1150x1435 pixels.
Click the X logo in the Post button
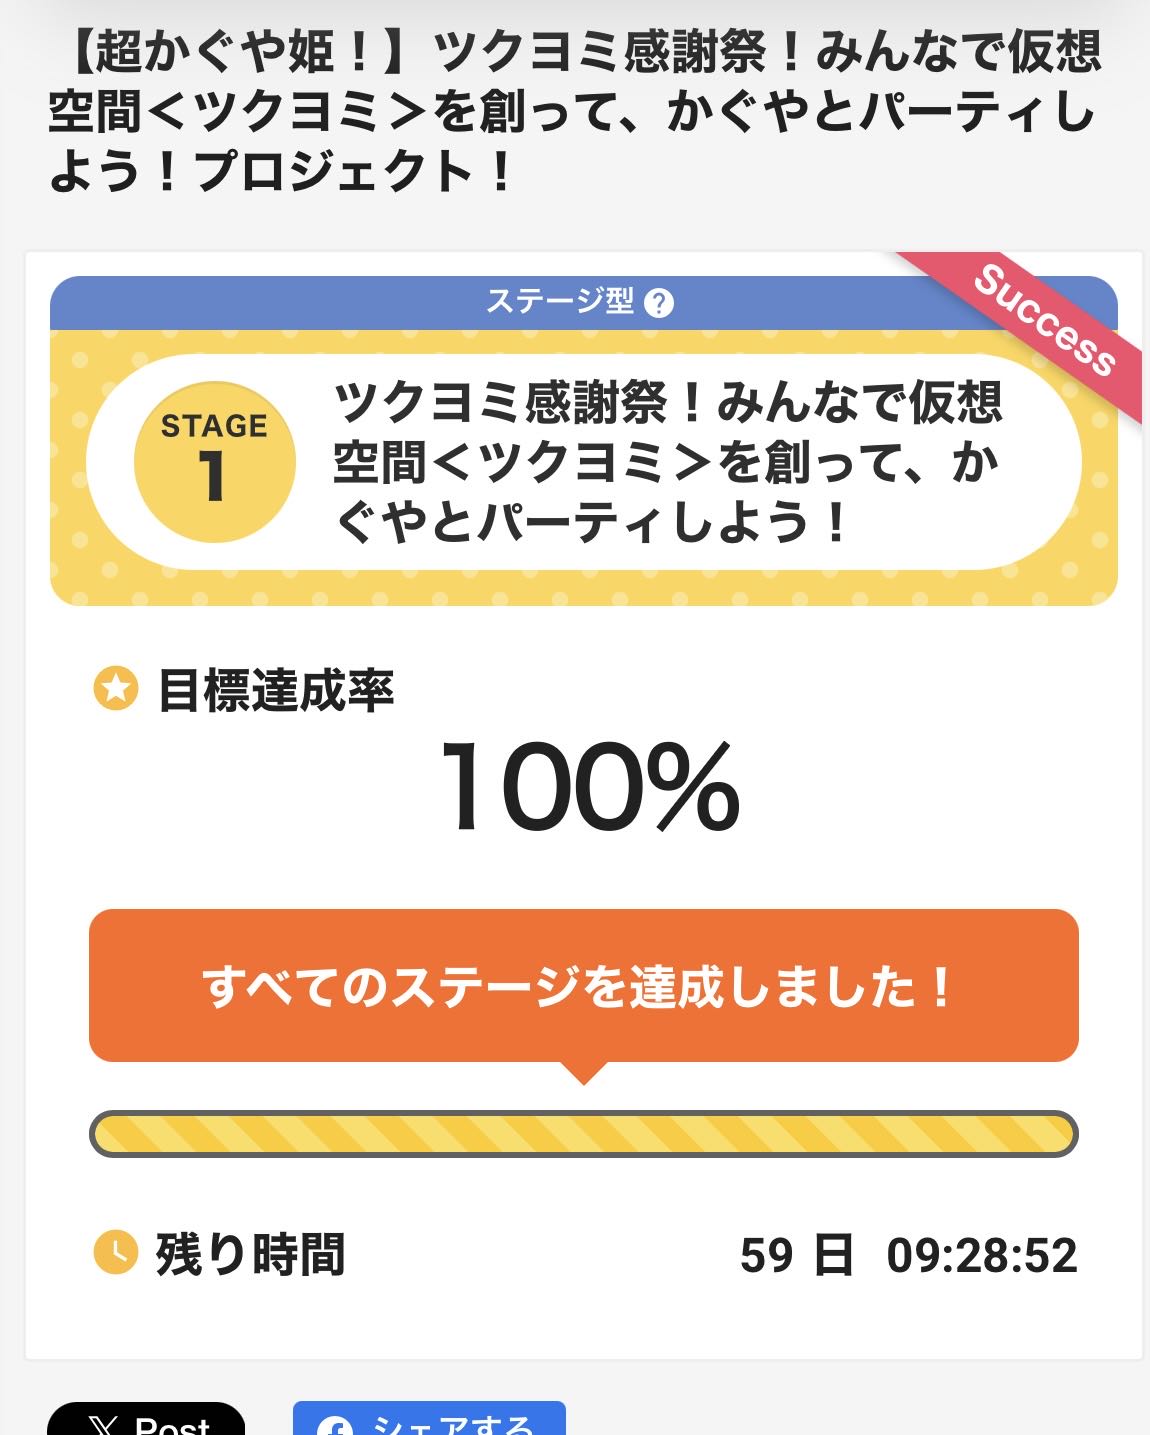coord(102,1425)
